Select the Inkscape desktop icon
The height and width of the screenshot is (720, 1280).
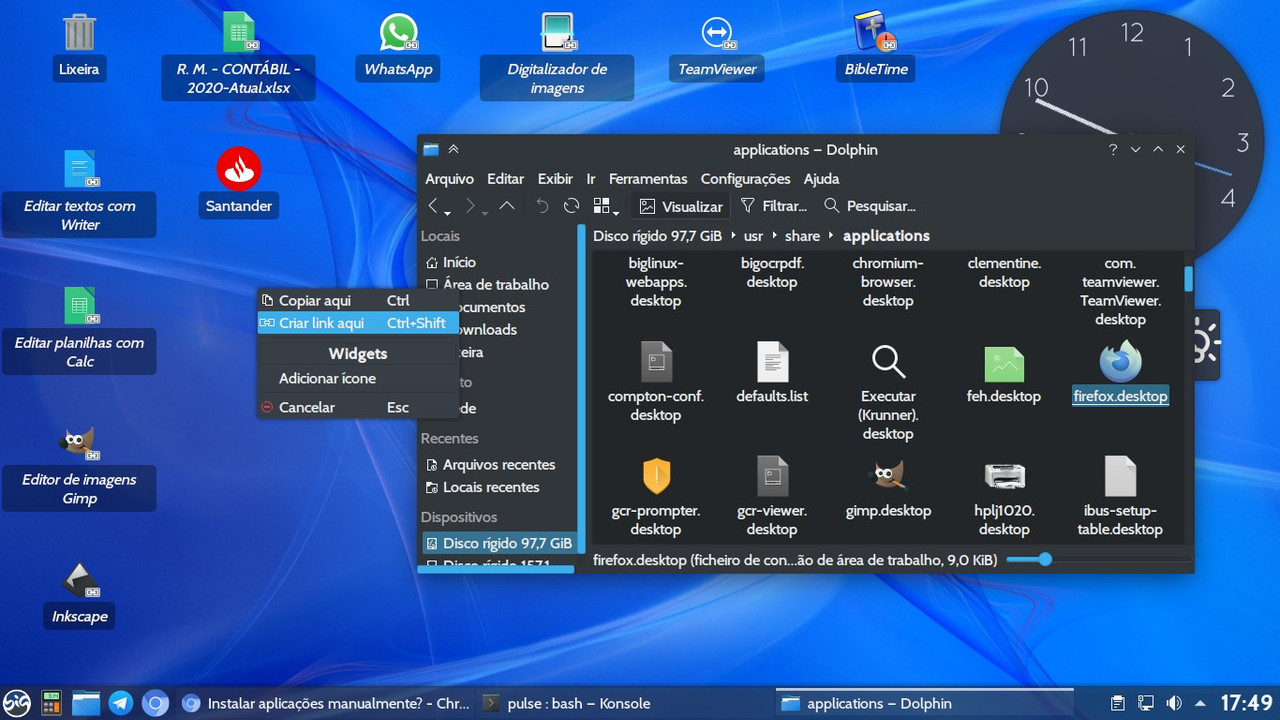coord(79,594)
